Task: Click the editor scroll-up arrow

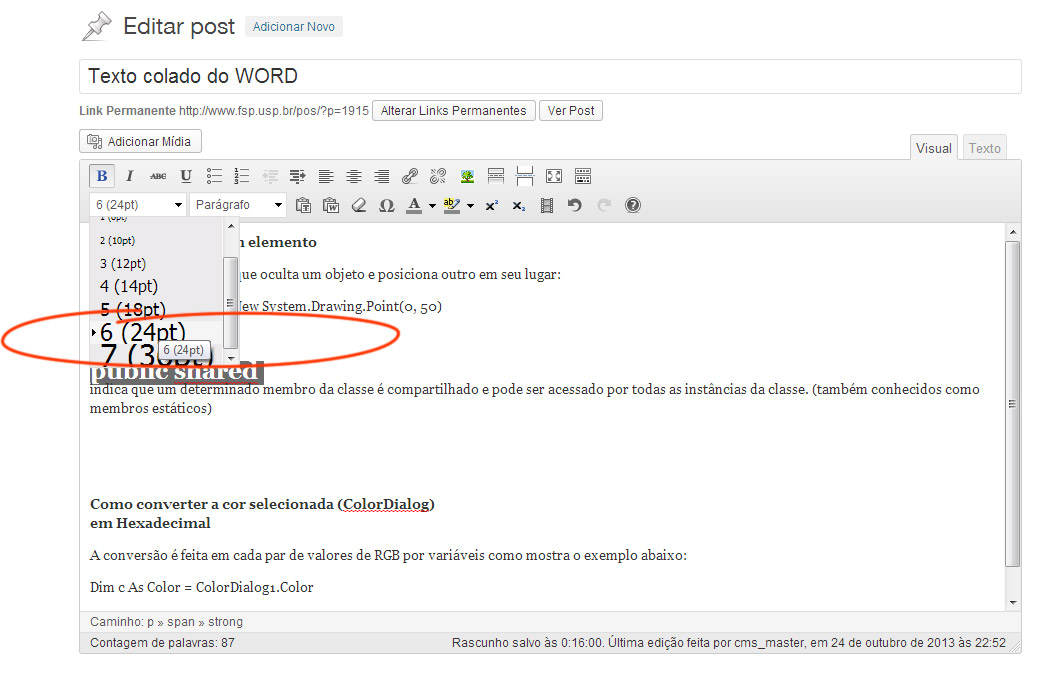Action: click(x=1012, y=232)
